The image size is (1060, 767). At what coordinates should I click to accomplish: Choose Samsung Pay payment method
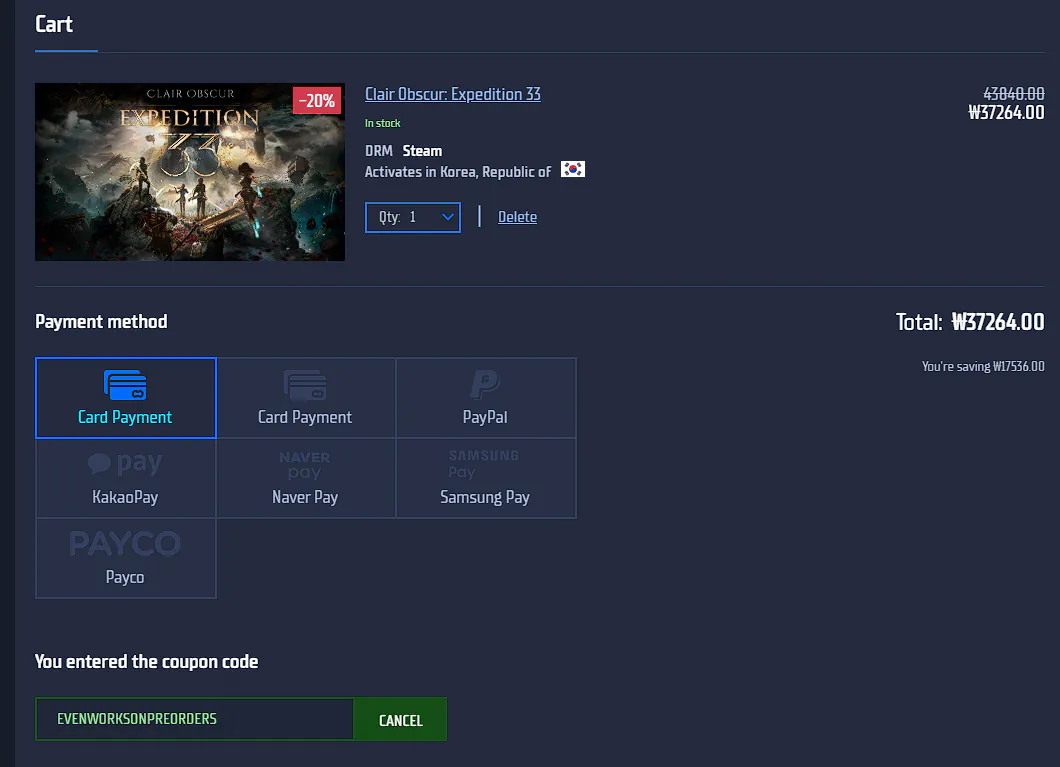485,478
